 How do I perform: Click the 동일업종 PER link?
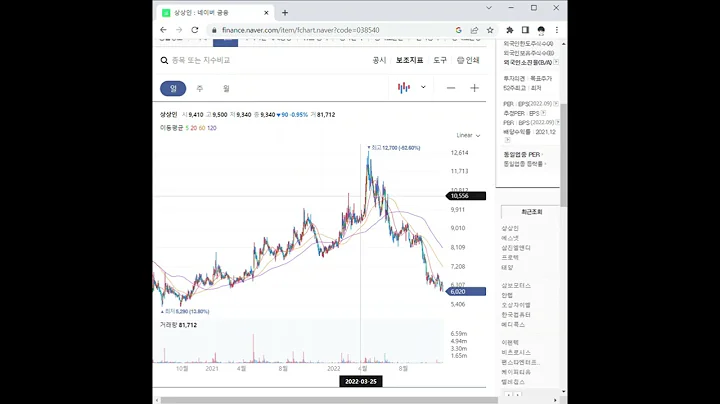(522, 155)
